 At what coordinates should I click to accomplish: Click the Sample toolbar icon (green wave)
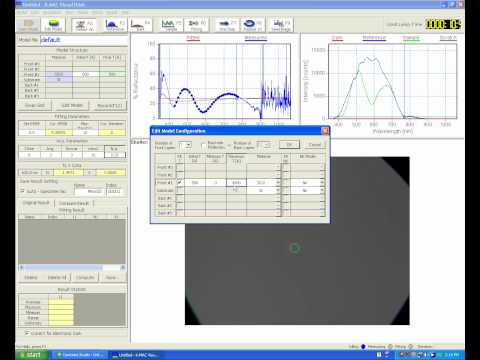click(x=171, y=25)
